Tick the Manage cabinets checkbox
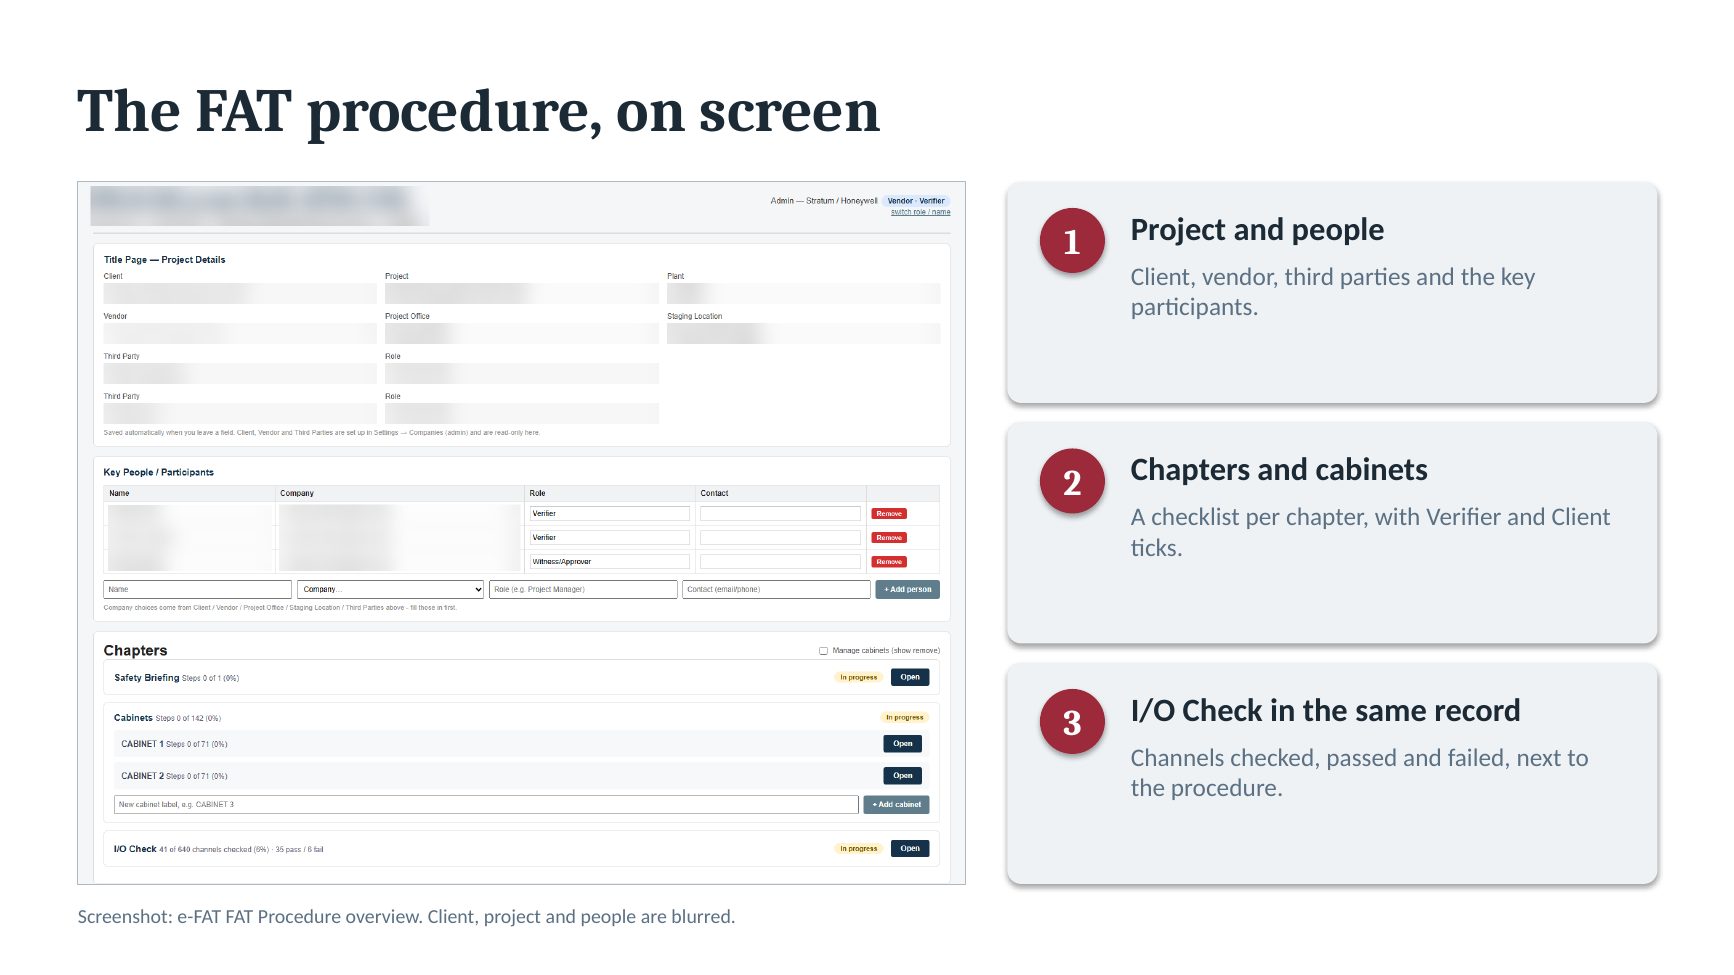 pyautogui.click(x=823, y=651)
